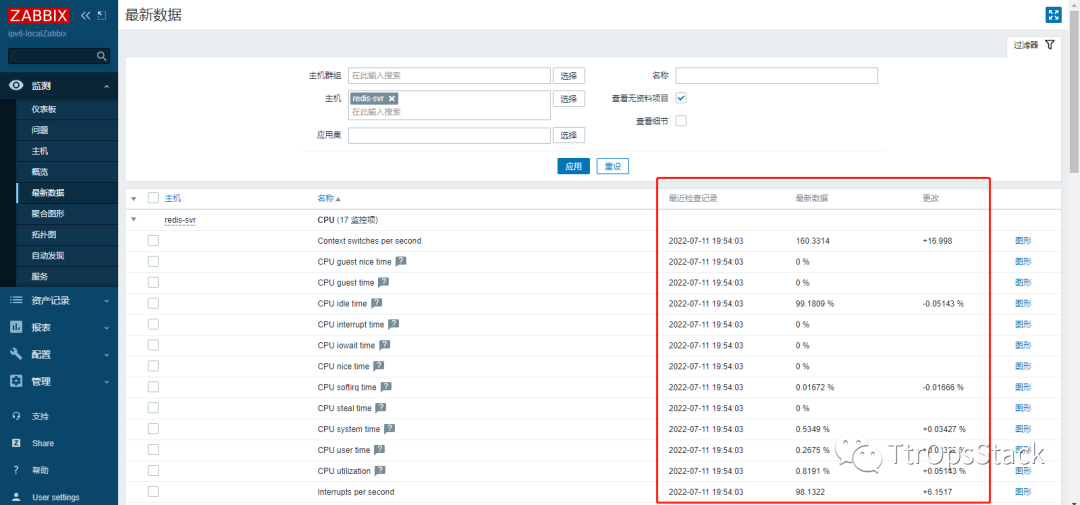Screen dimensions: 1080x505
Task: Click the Zabbix logo
Action: point(39,15)
